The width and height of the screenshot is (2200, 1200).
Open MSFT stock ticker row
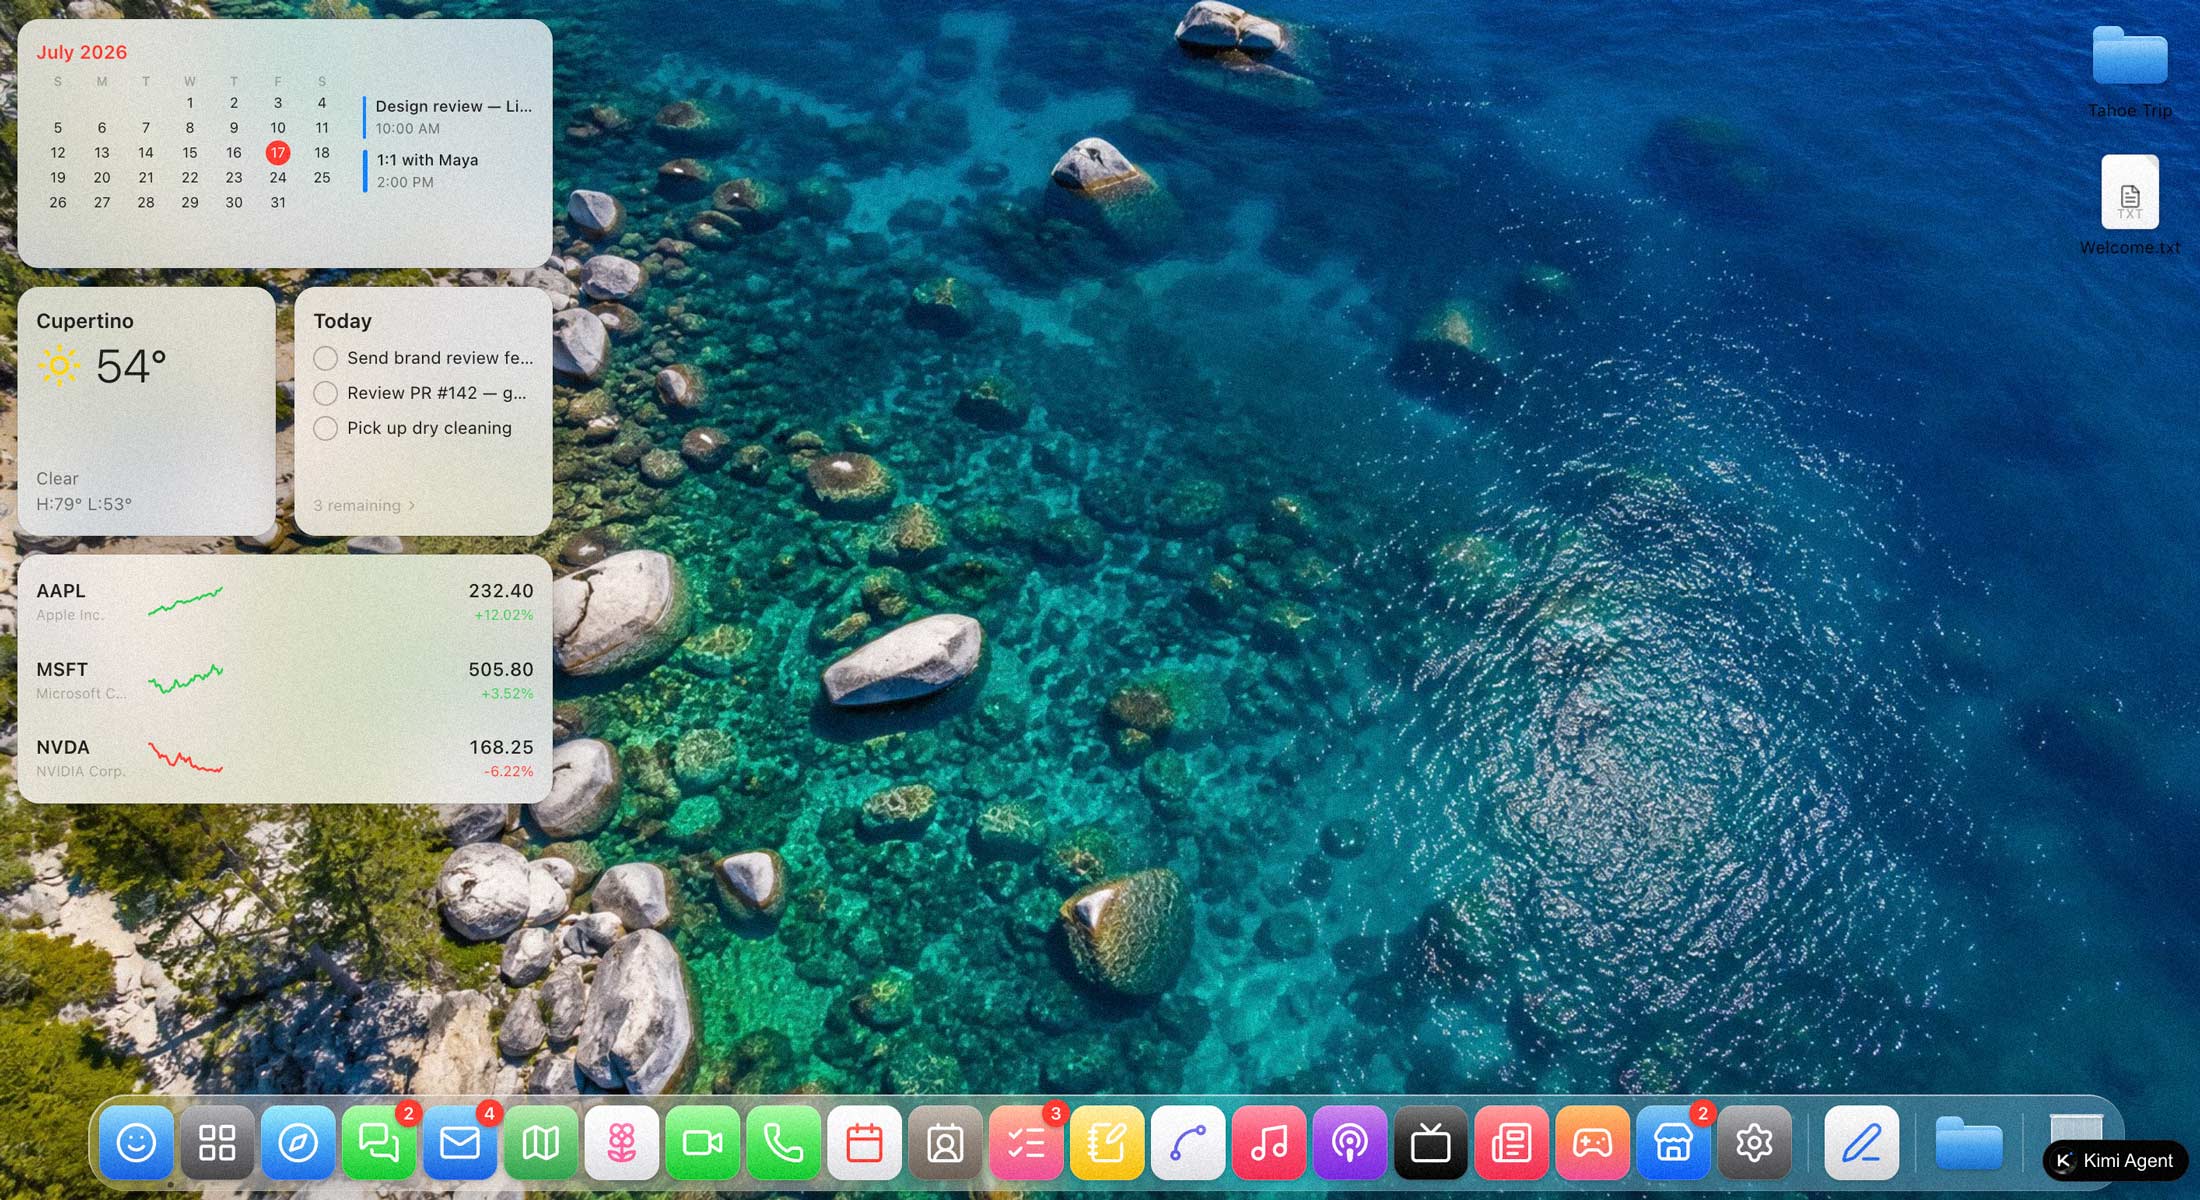285,680
